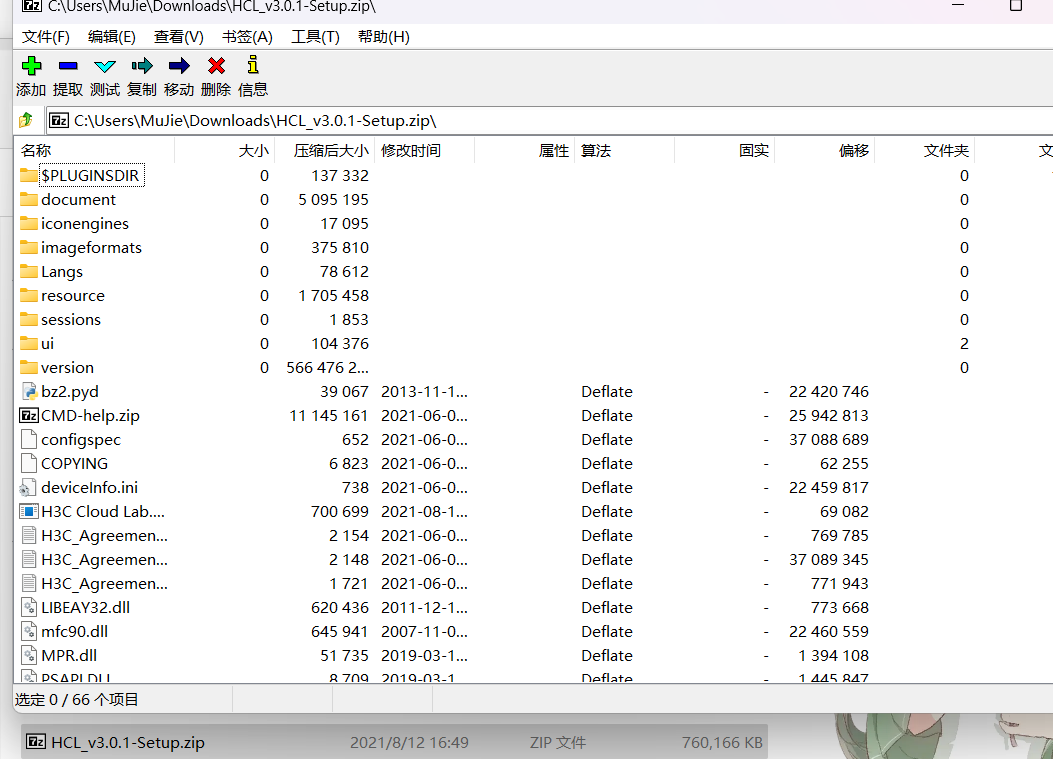
Task: Select the resource folder icon
Action: [29, 296]
